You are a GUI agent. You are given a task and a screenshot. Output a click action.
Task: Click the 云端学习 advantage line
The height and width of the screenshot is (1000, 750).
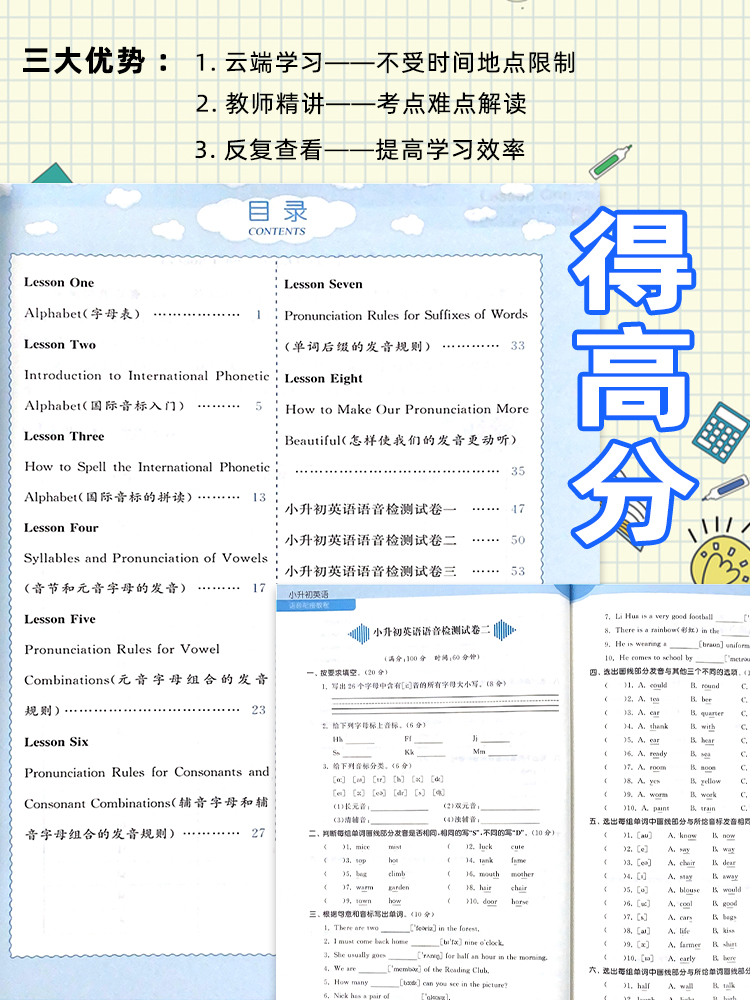click(385, 64)
